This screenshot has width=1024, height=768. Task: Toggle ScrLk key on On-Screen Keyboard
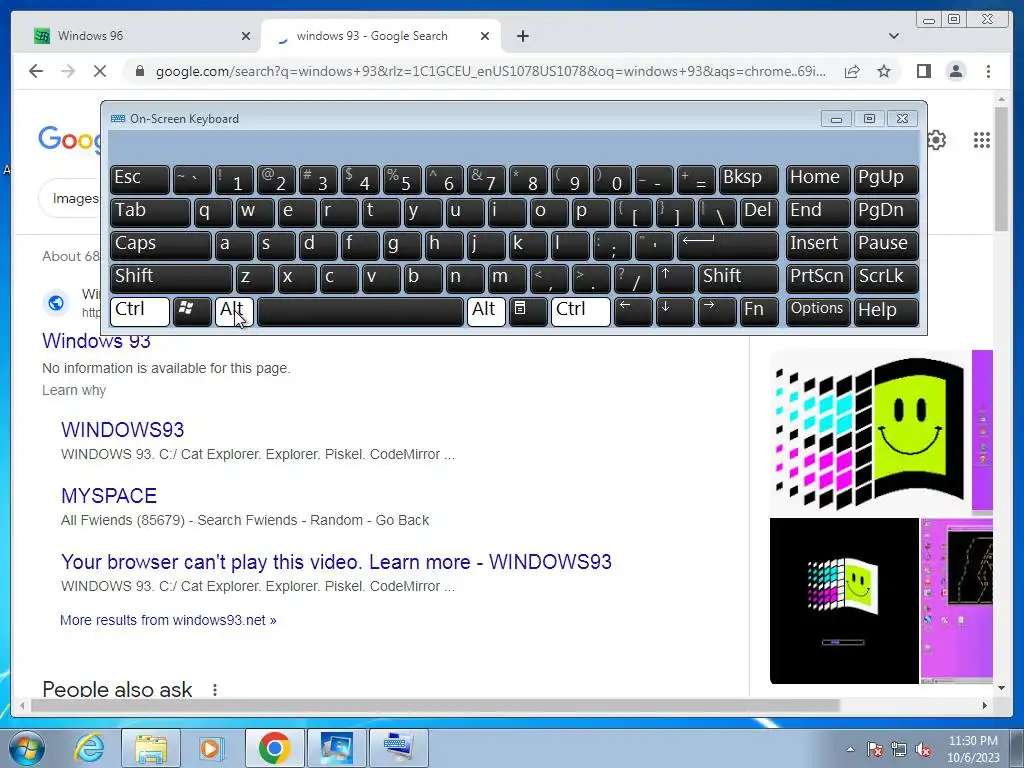click(x=886, y=278)
